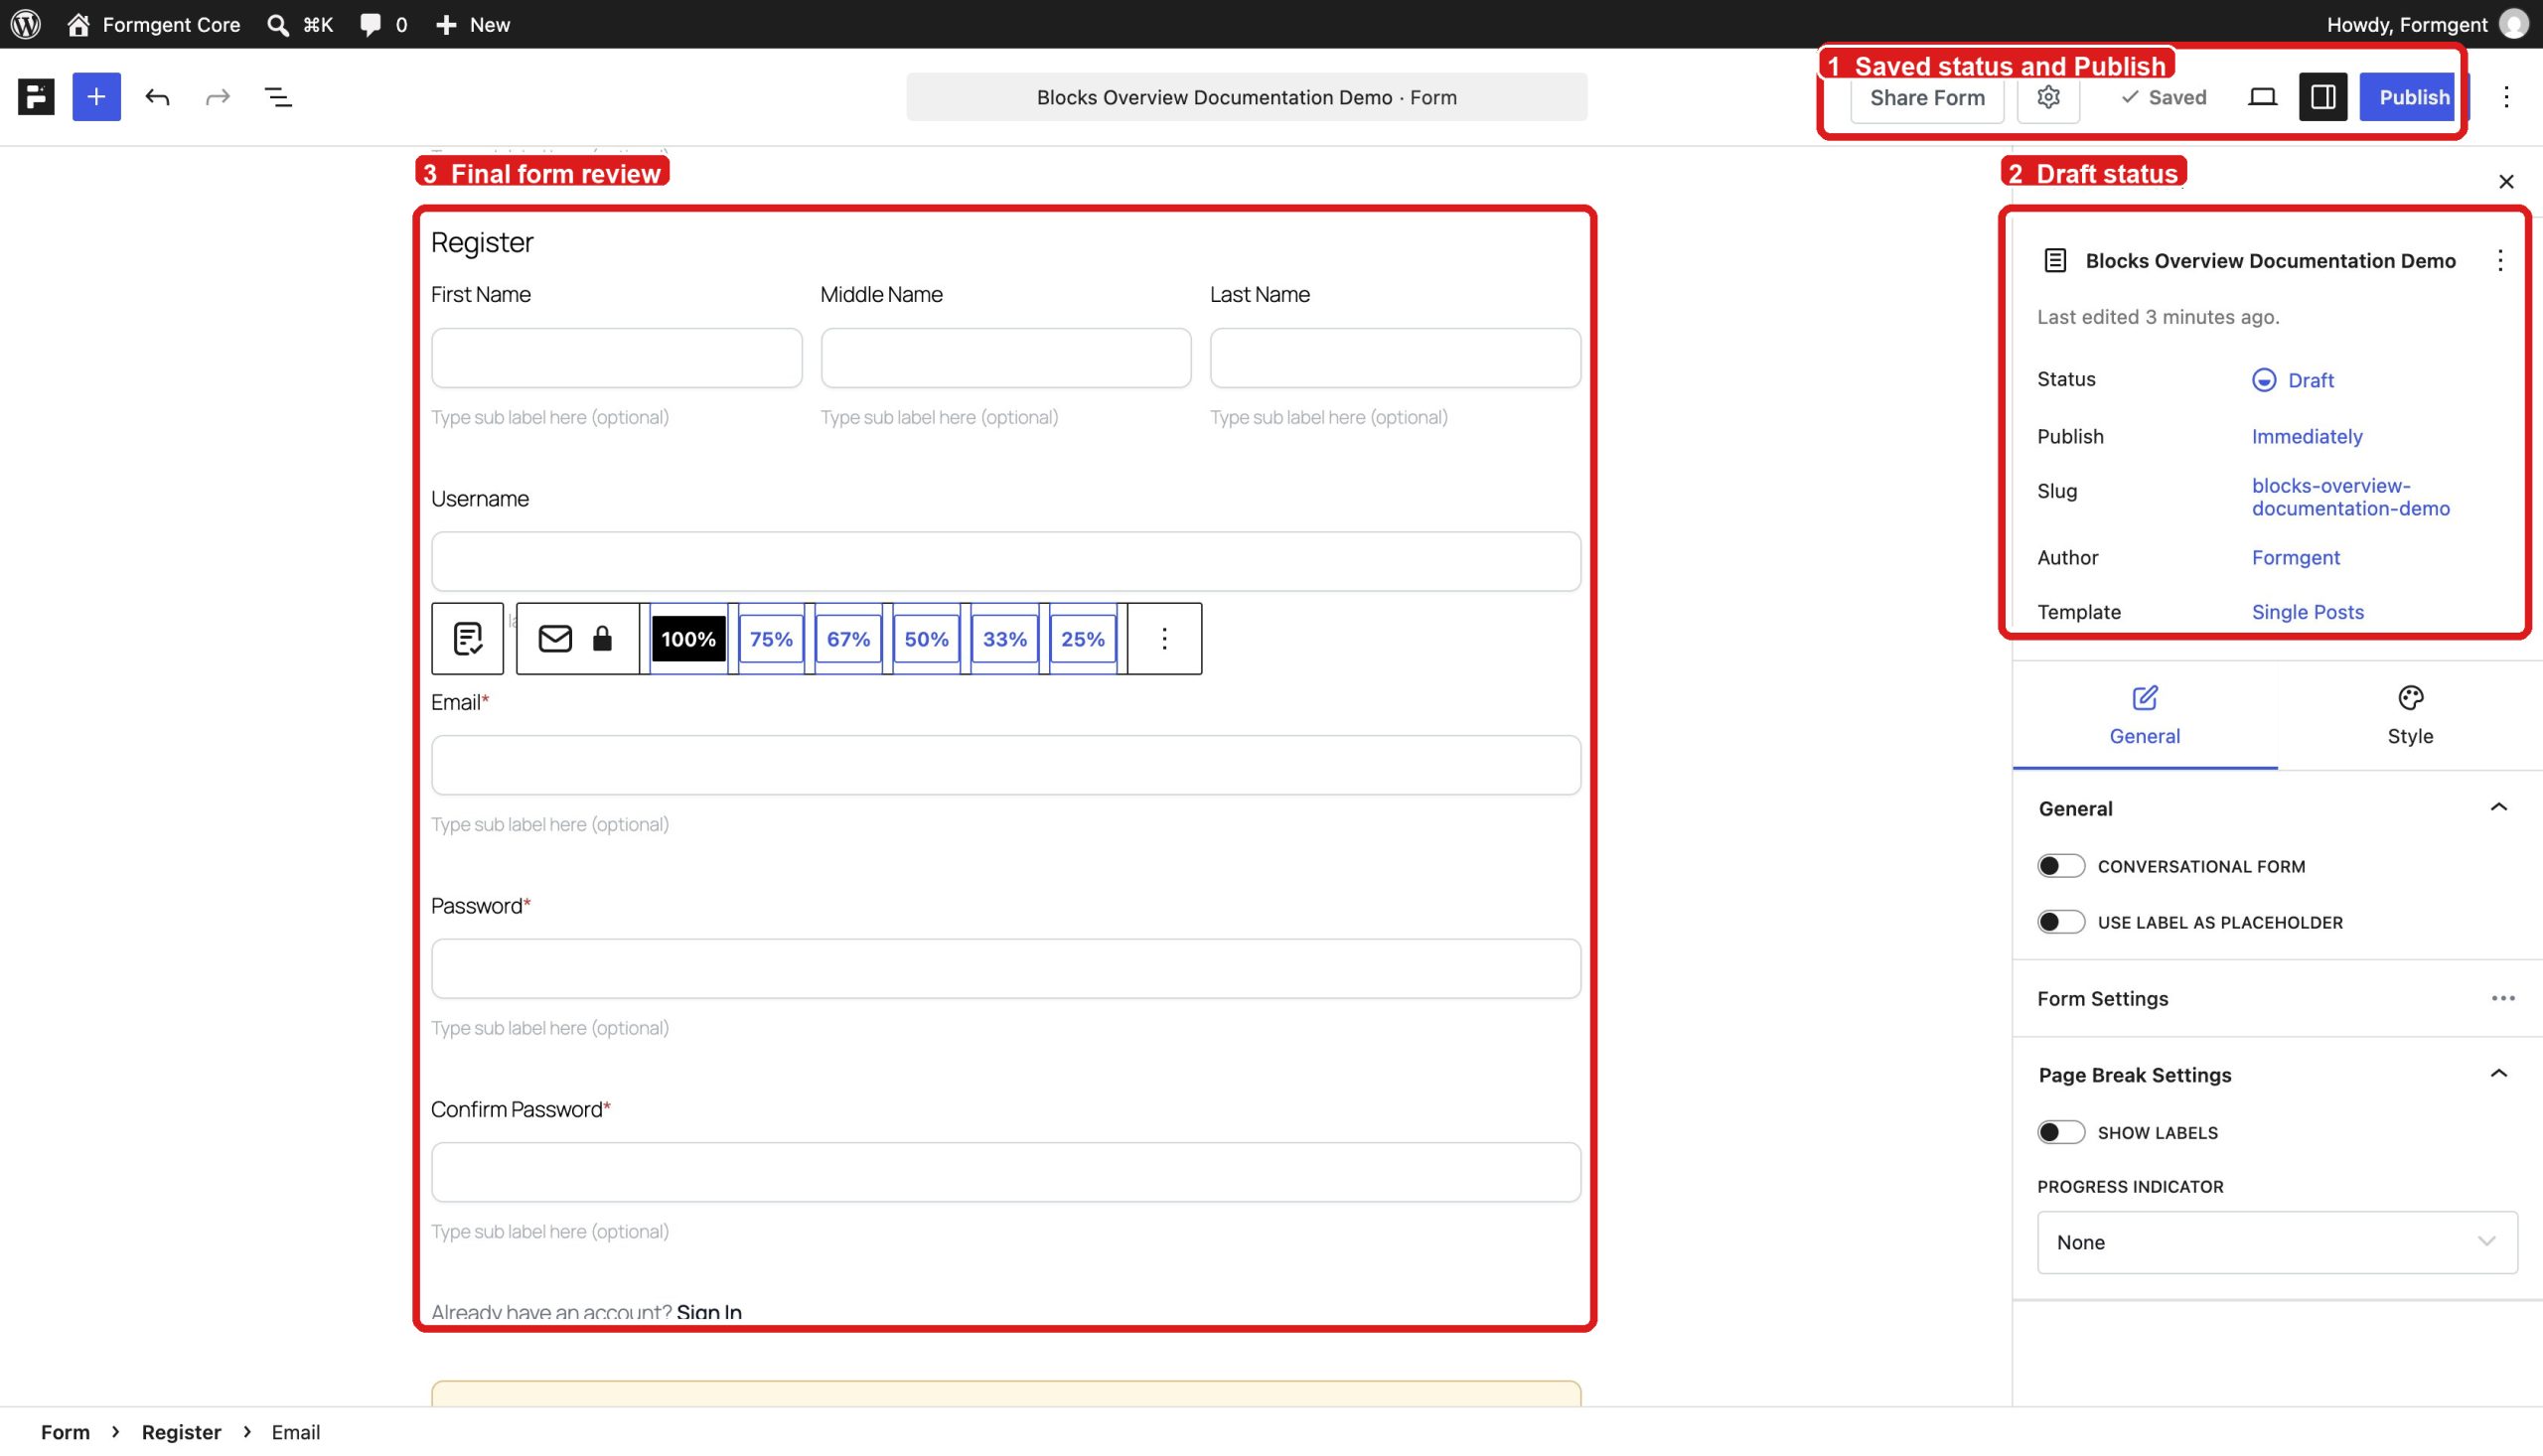Viewport: 2543px width, 1456px height.
Task: Publish the form
Action: point(2413,97)
